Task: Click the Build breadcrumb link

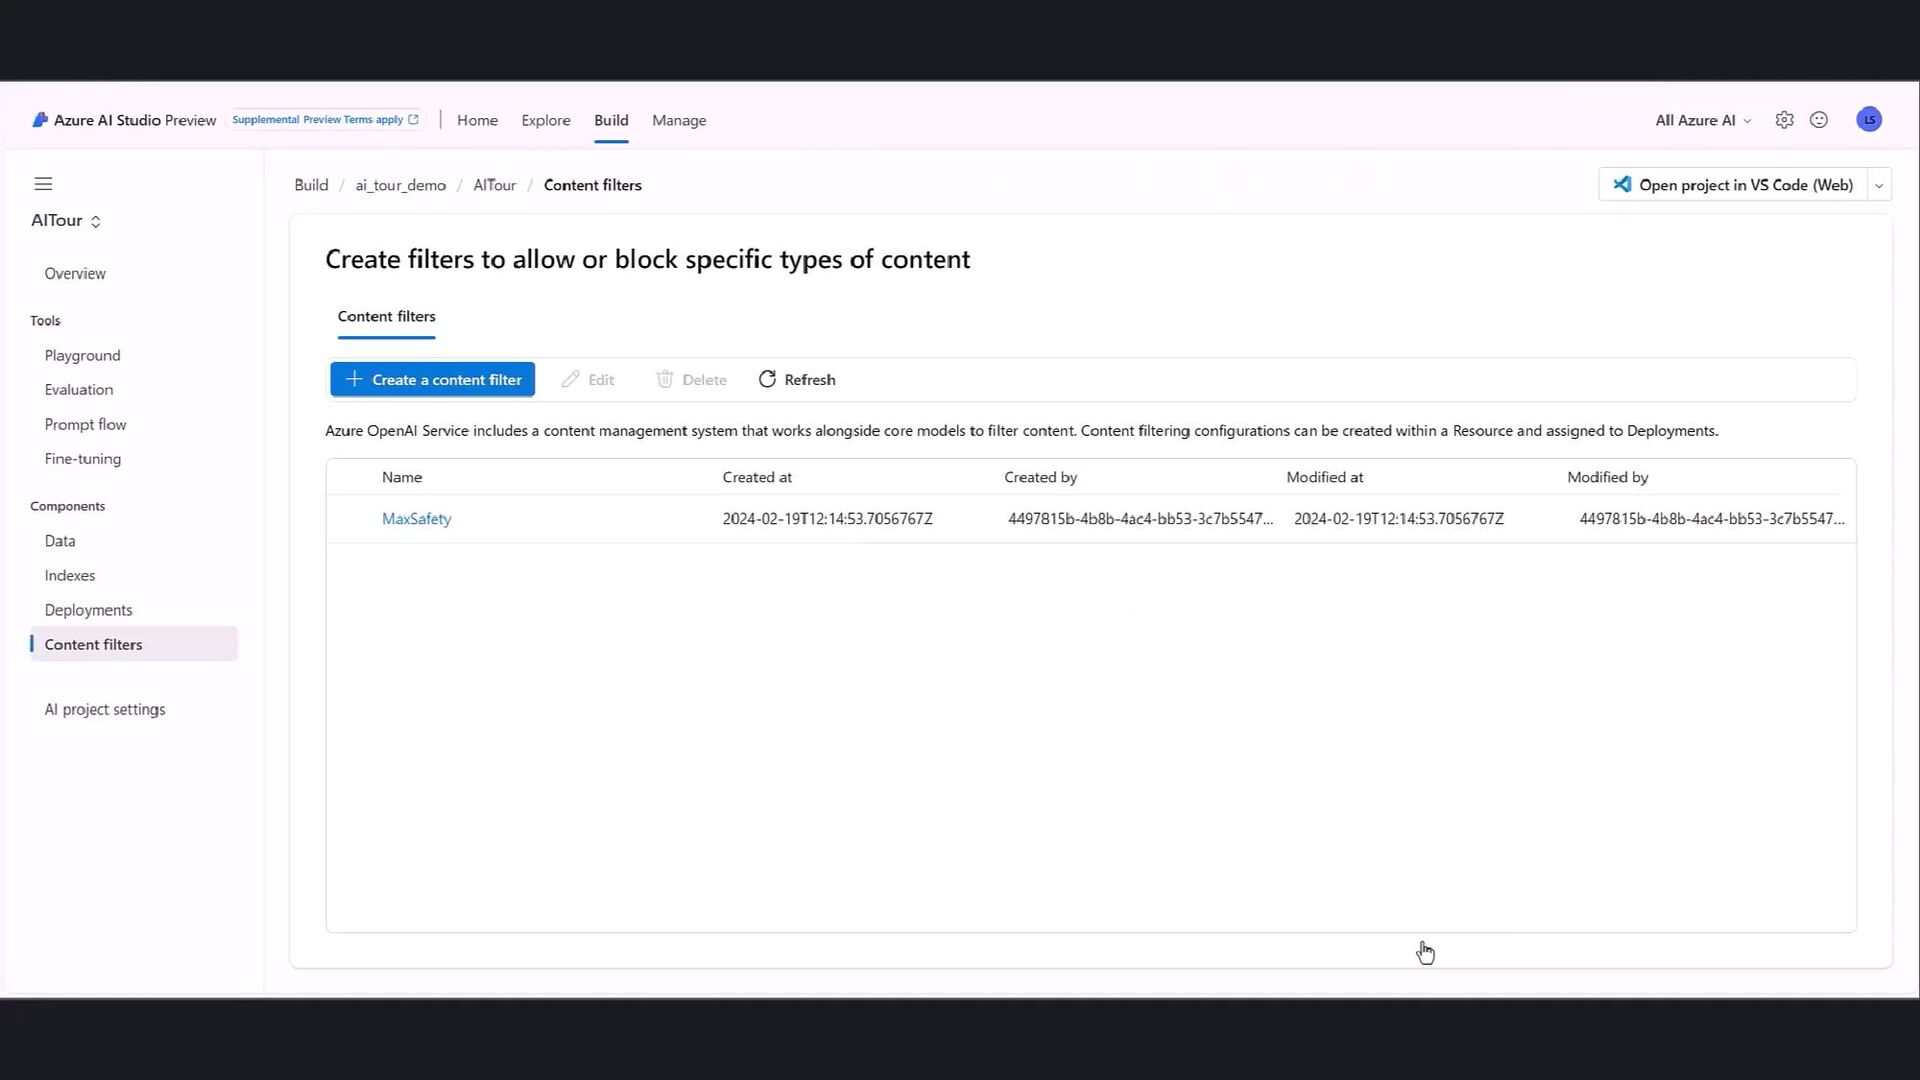Action: point(311,185)
